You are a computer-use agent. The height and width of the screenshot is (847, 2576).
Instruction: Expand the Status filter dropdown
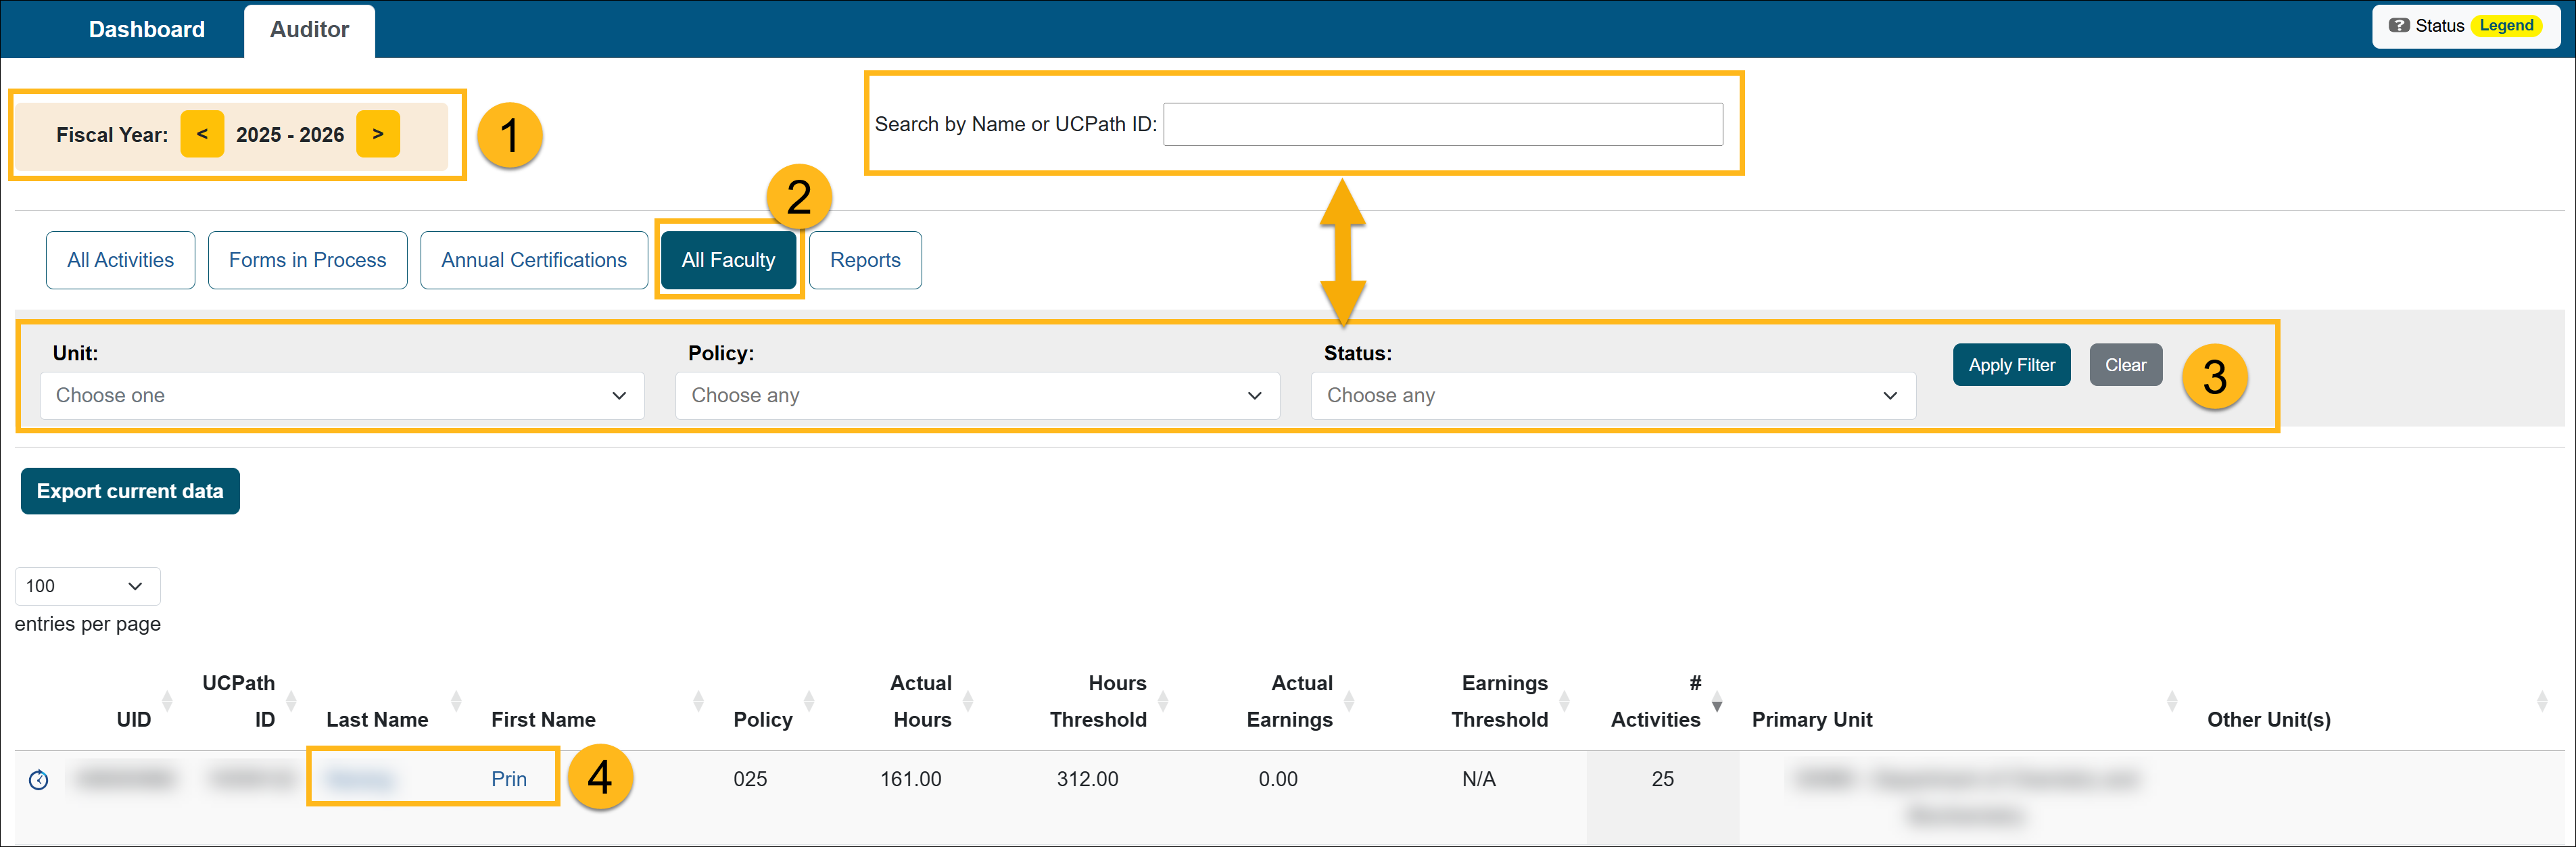1612,396
